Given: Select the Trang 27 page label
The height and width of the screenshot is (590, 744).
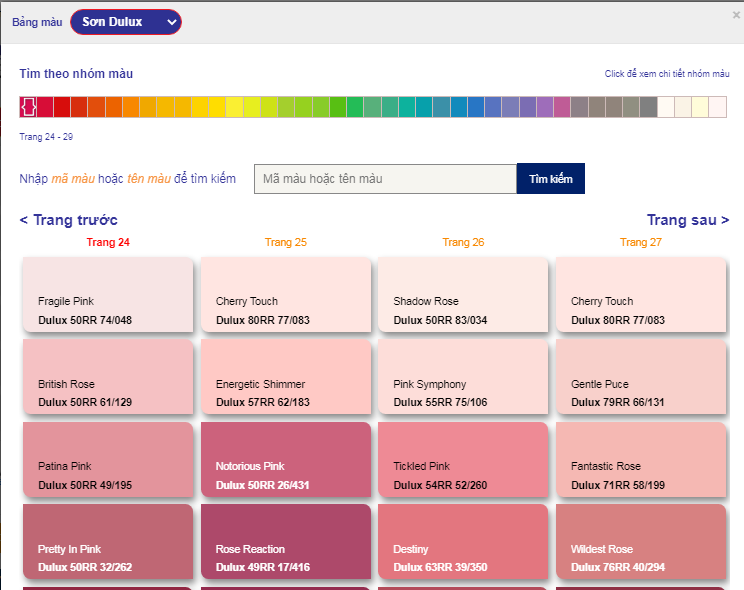Looking at the screenshot, I should (x=641, y=242).
